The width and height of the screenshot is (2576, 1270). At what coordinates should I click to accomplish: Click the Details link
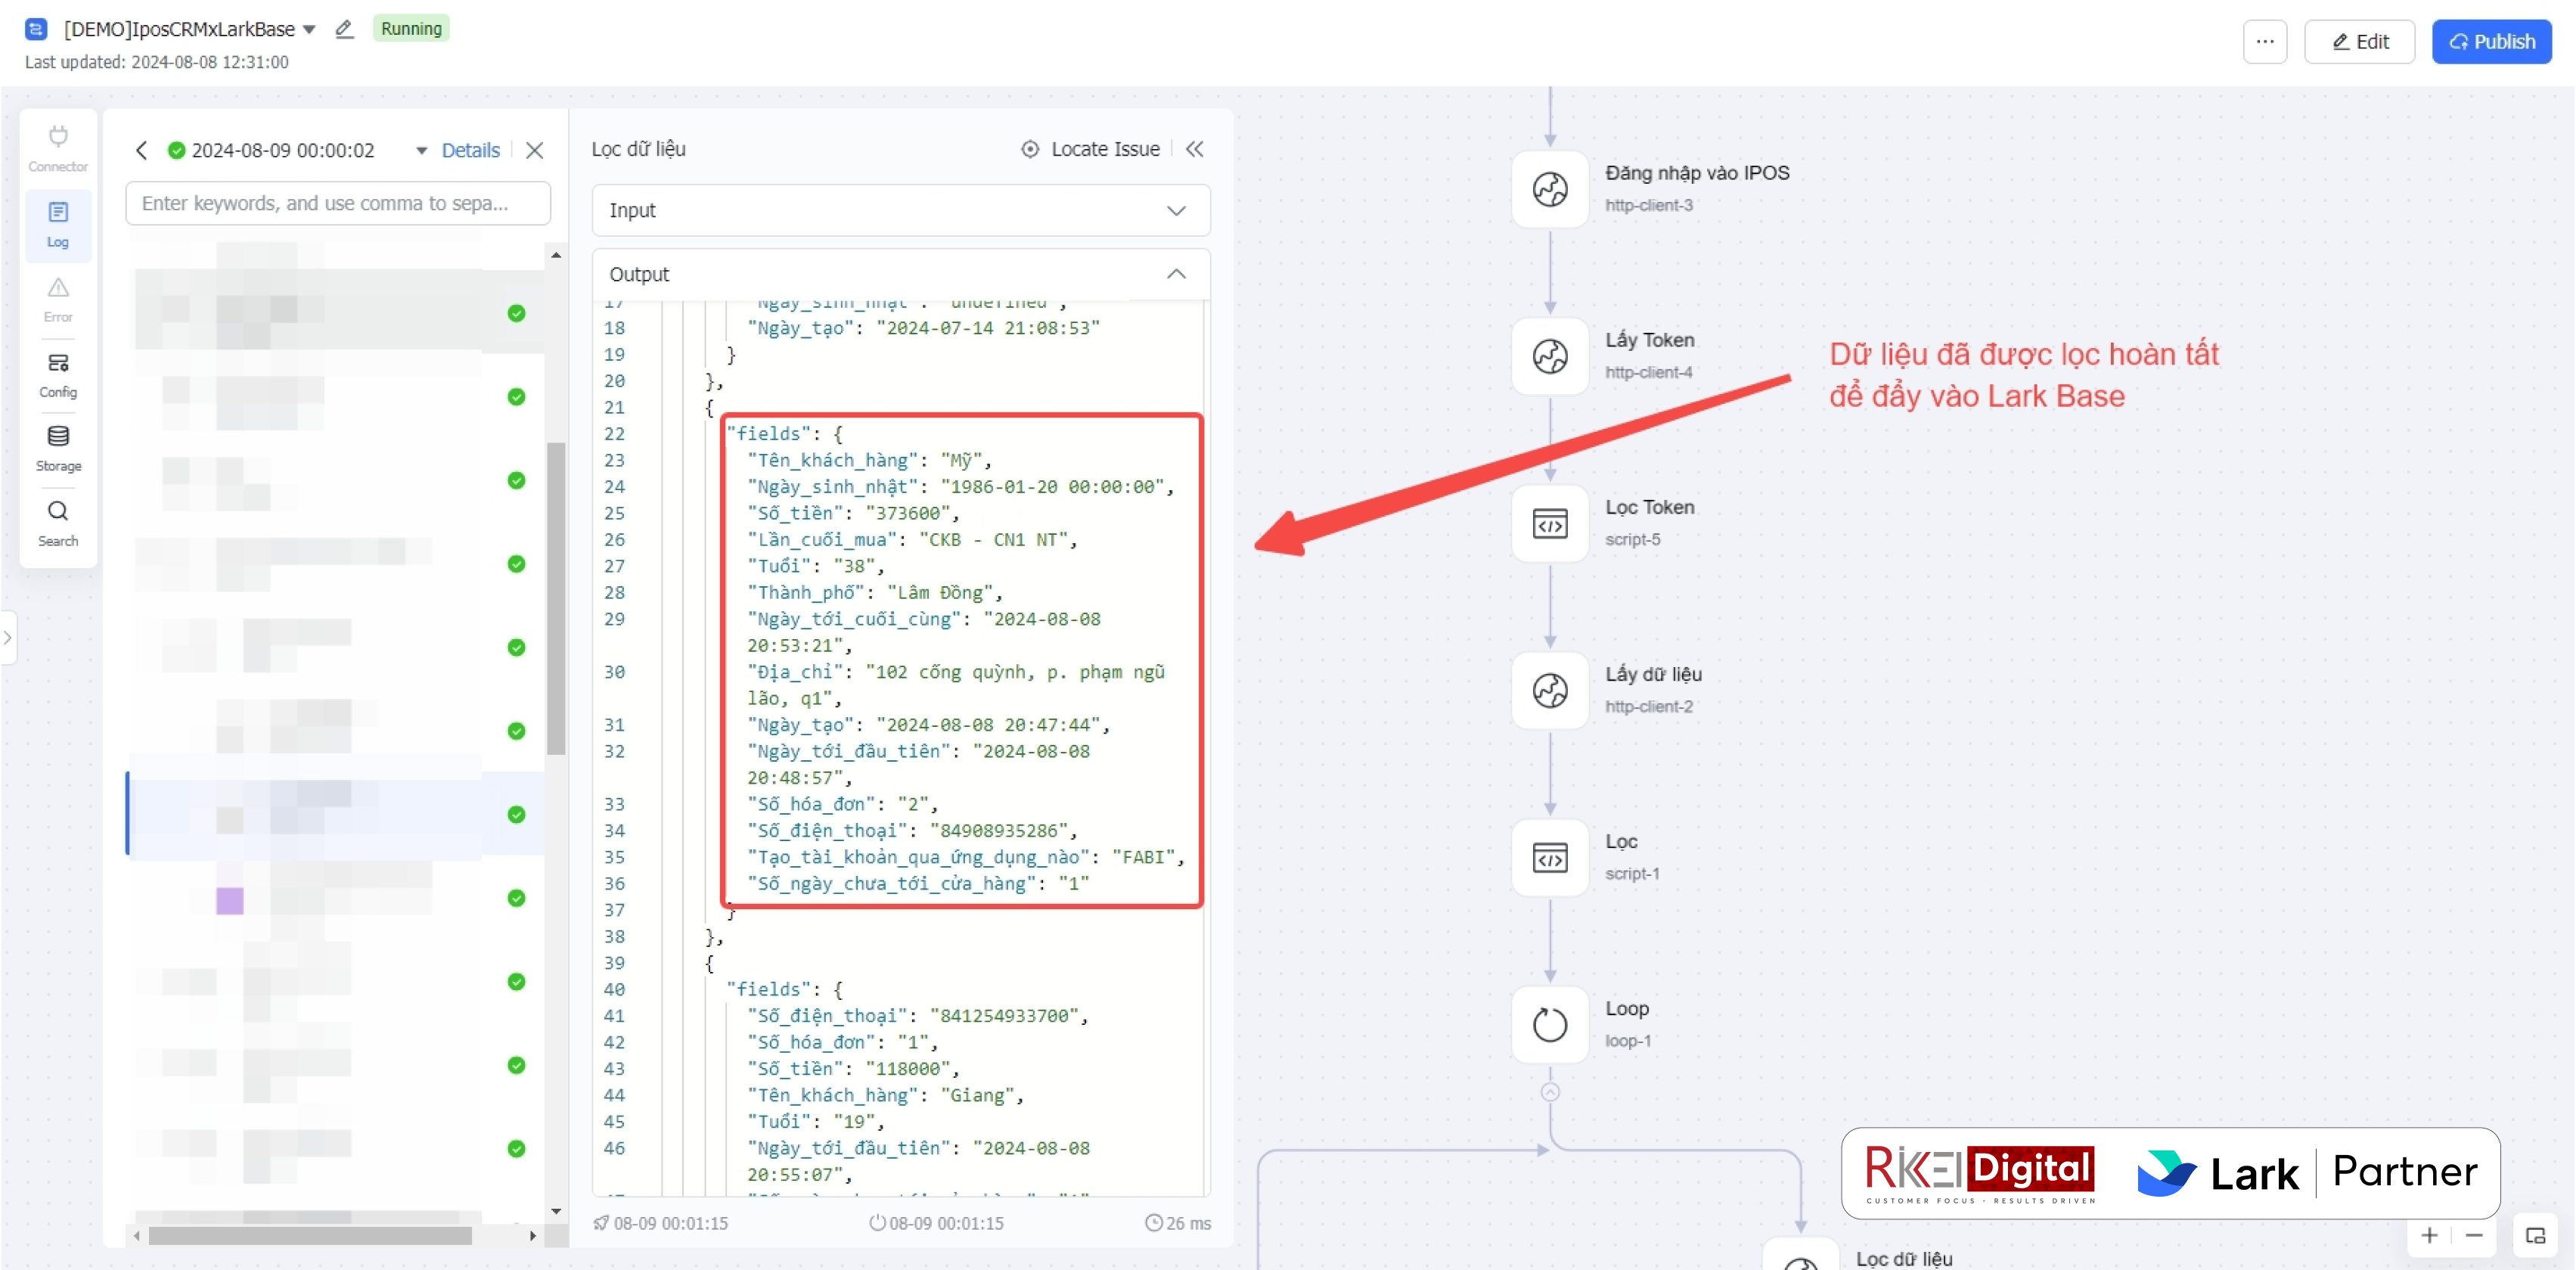(470, 150)
